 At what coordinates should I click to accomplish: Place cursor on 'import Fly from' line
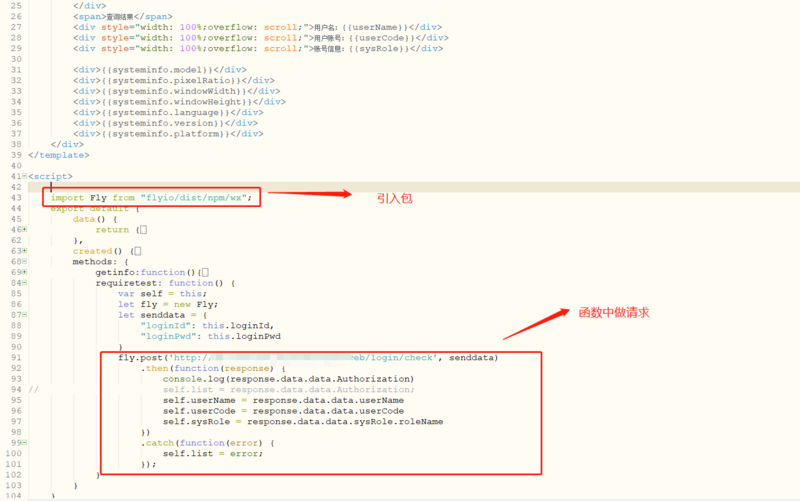tap(151, 197)
